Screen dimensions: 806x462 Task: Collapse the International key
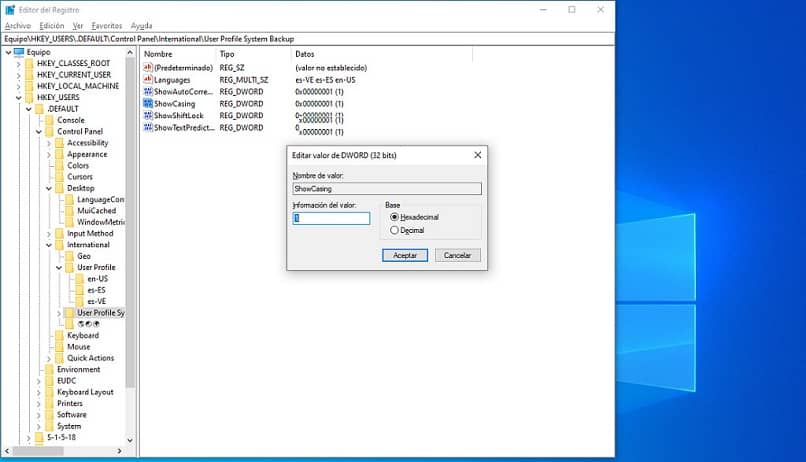pos(49,245)
